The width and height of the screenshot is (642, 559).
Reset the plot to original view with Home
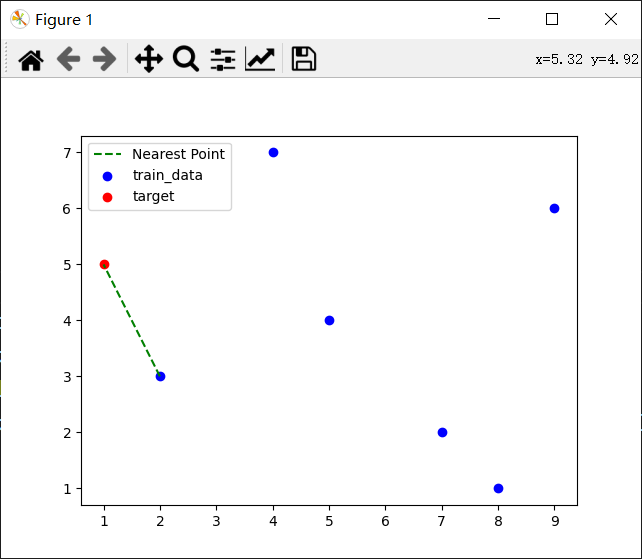[31, 60]
